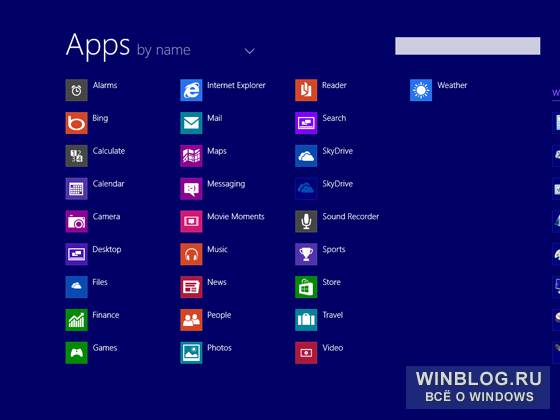Open the Calculate app icon
560x420 pixels.
76,156
